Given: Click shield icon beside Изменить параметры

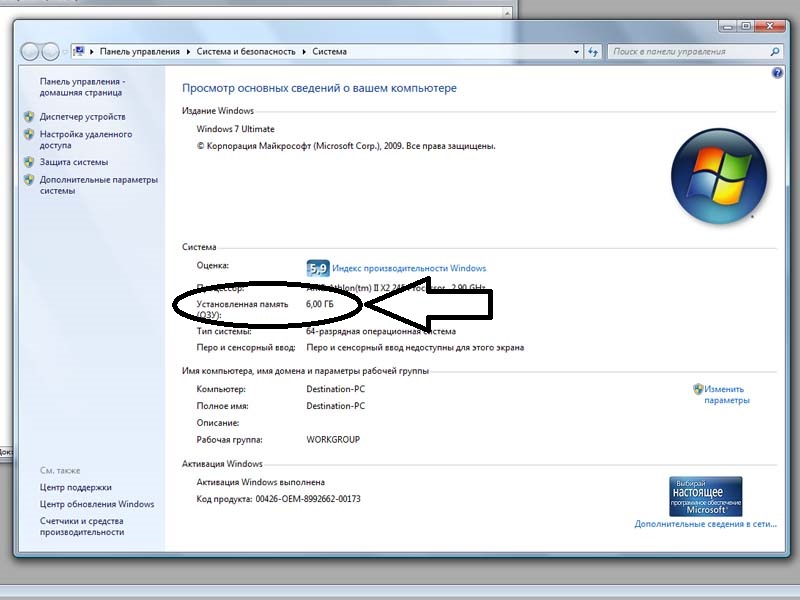Looking at the screenshot, I should pos(698,389).
